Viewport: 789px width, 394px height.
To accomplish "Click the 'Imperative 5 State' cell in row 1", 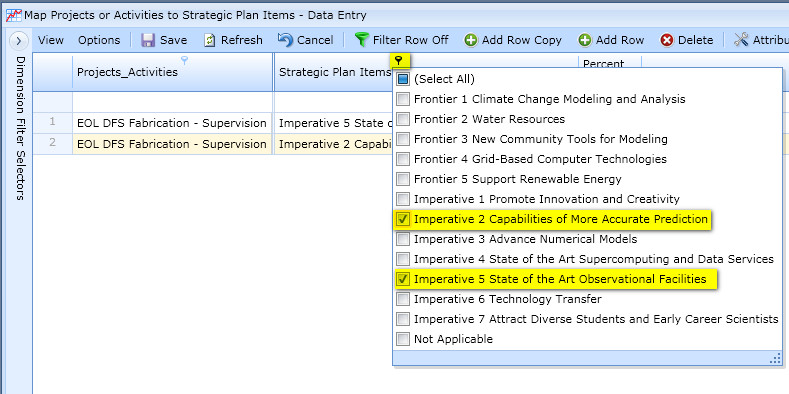I will [334, 123].
